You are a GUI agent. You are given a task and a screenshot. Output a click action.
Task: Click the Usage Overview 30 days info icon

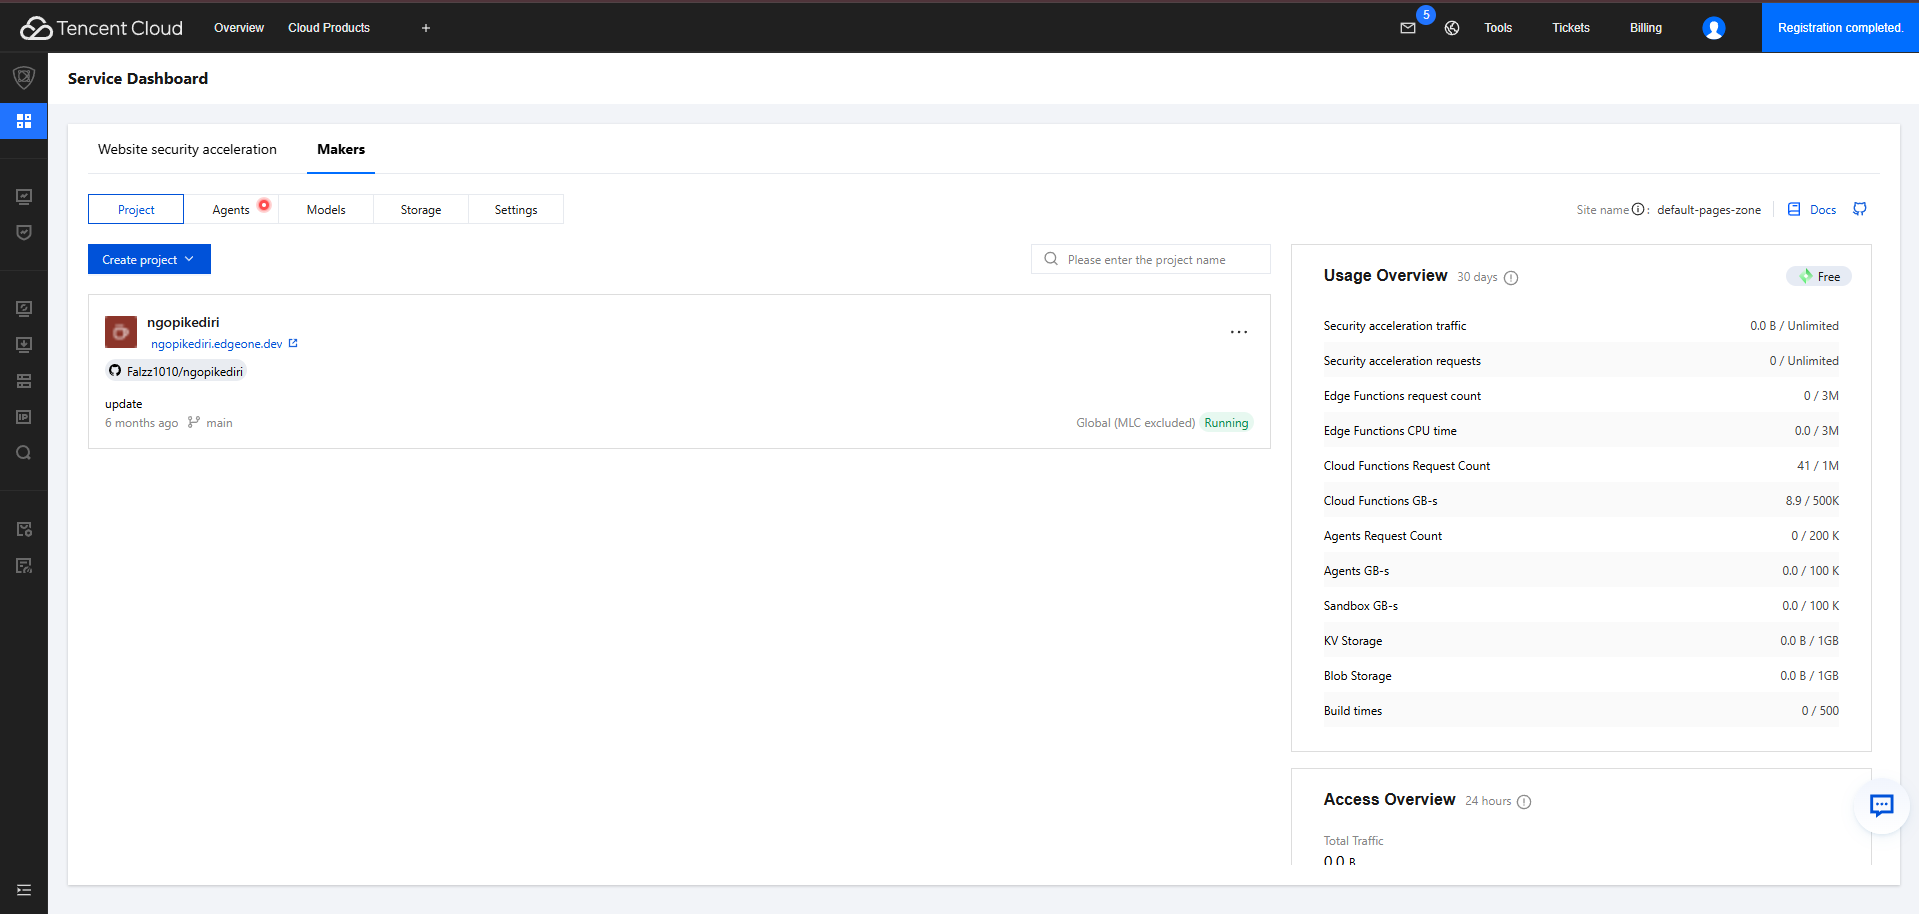tap(1511, 278)
